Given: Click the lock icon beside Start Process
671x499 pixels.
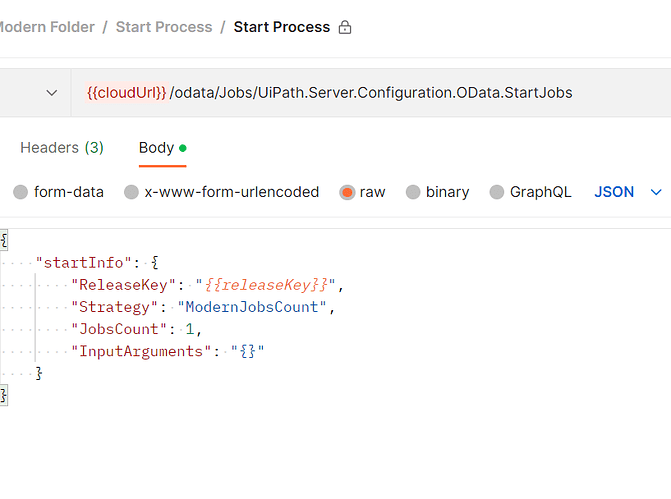Looking at the screenshot, I should tap(345, 28).
